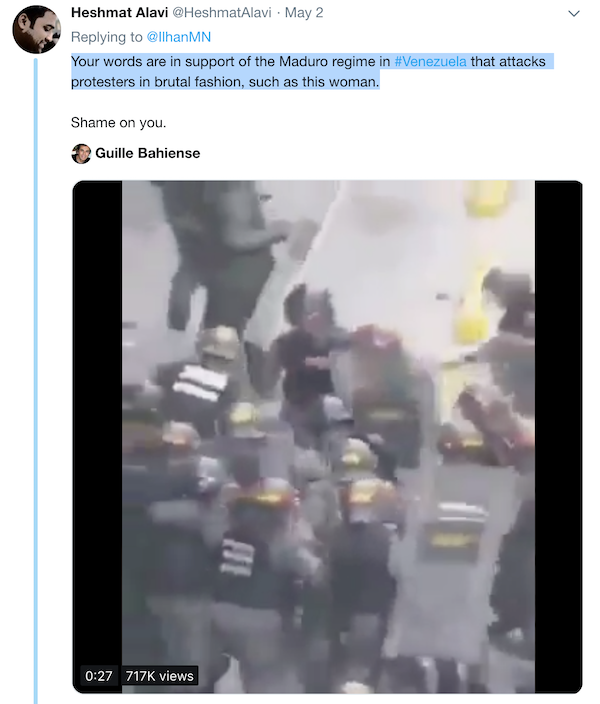Click the Heshmat Alavi display name
Viewport: 600px width, 704px height.
119,13
